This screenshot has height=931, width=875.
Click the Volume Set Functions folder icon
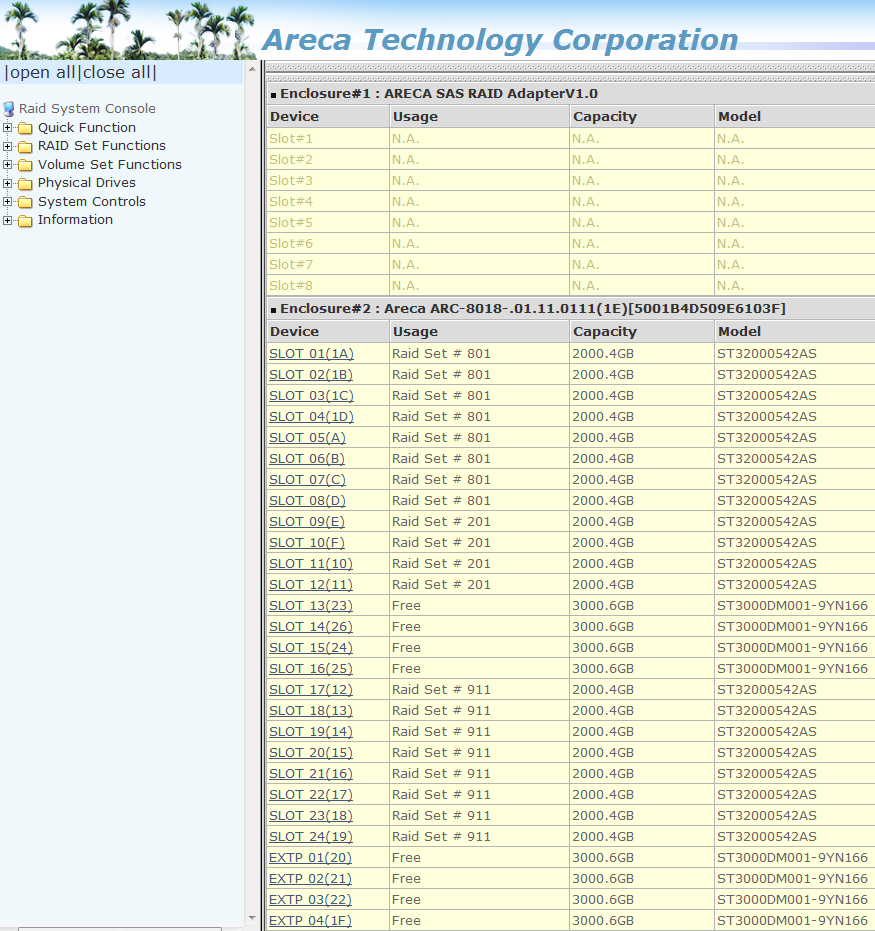pyautogui.click(x=25, y=165)
